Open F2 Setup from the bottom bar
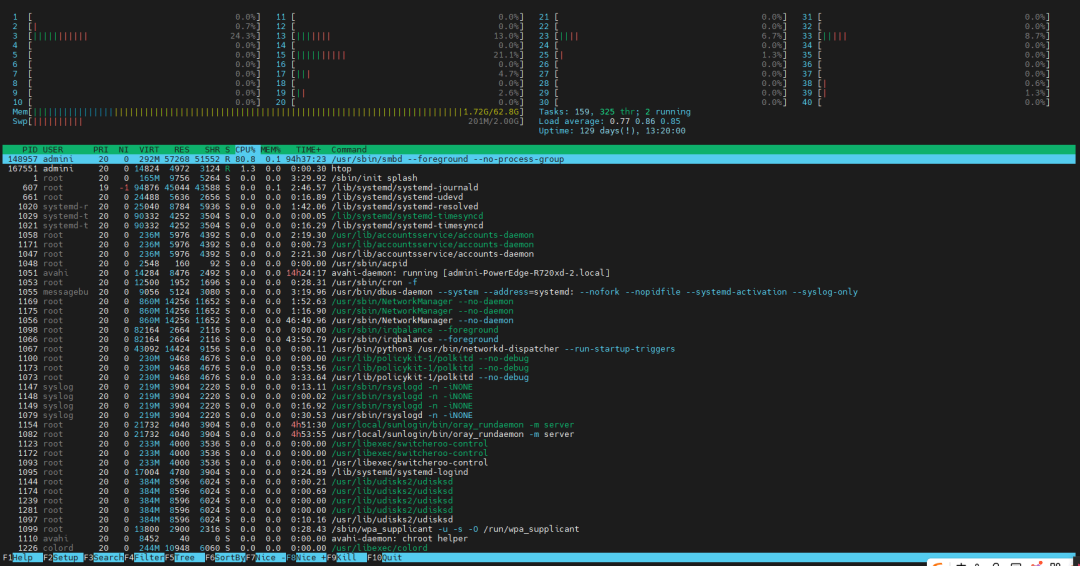 [x=63, y=558]
